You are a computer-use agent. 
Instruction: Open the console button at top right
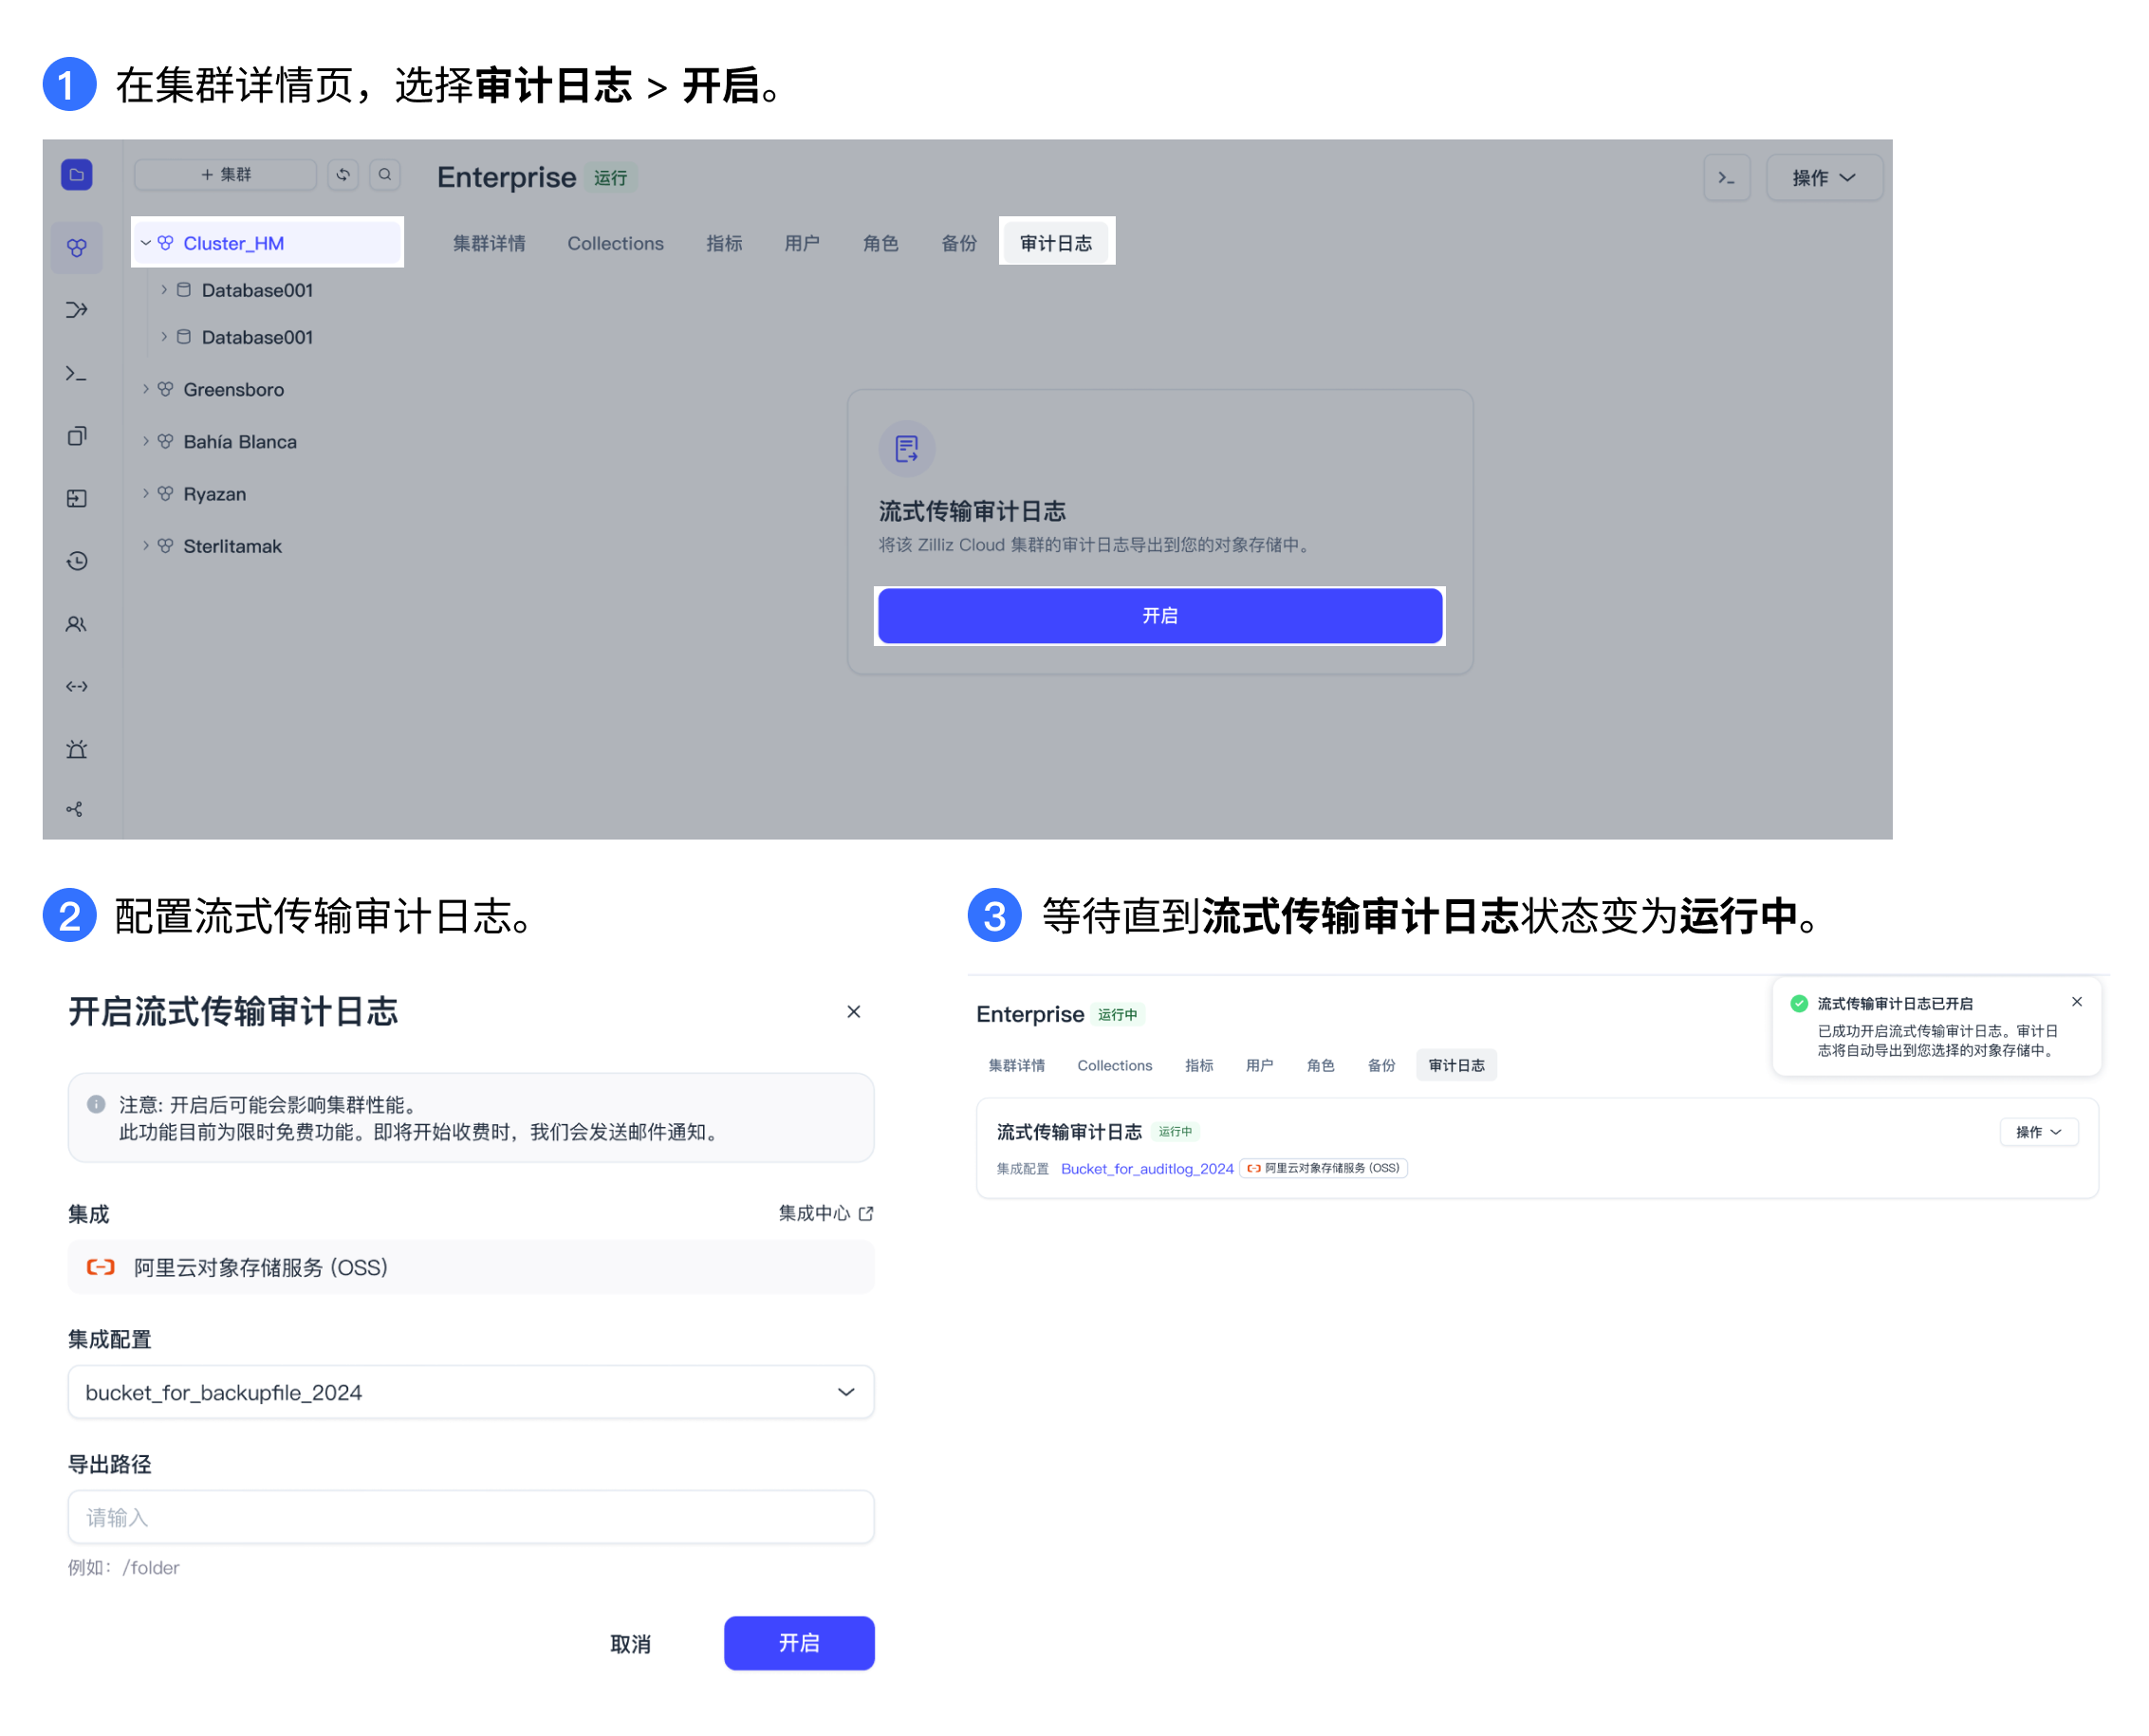(x=1727, y=178)
